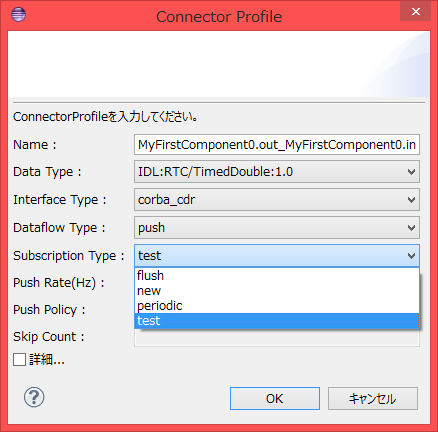Viewport: 438px width, 432px height.
Task: Collapse the Subscription Type dropdown arrow
Action: tap(411, 256)
